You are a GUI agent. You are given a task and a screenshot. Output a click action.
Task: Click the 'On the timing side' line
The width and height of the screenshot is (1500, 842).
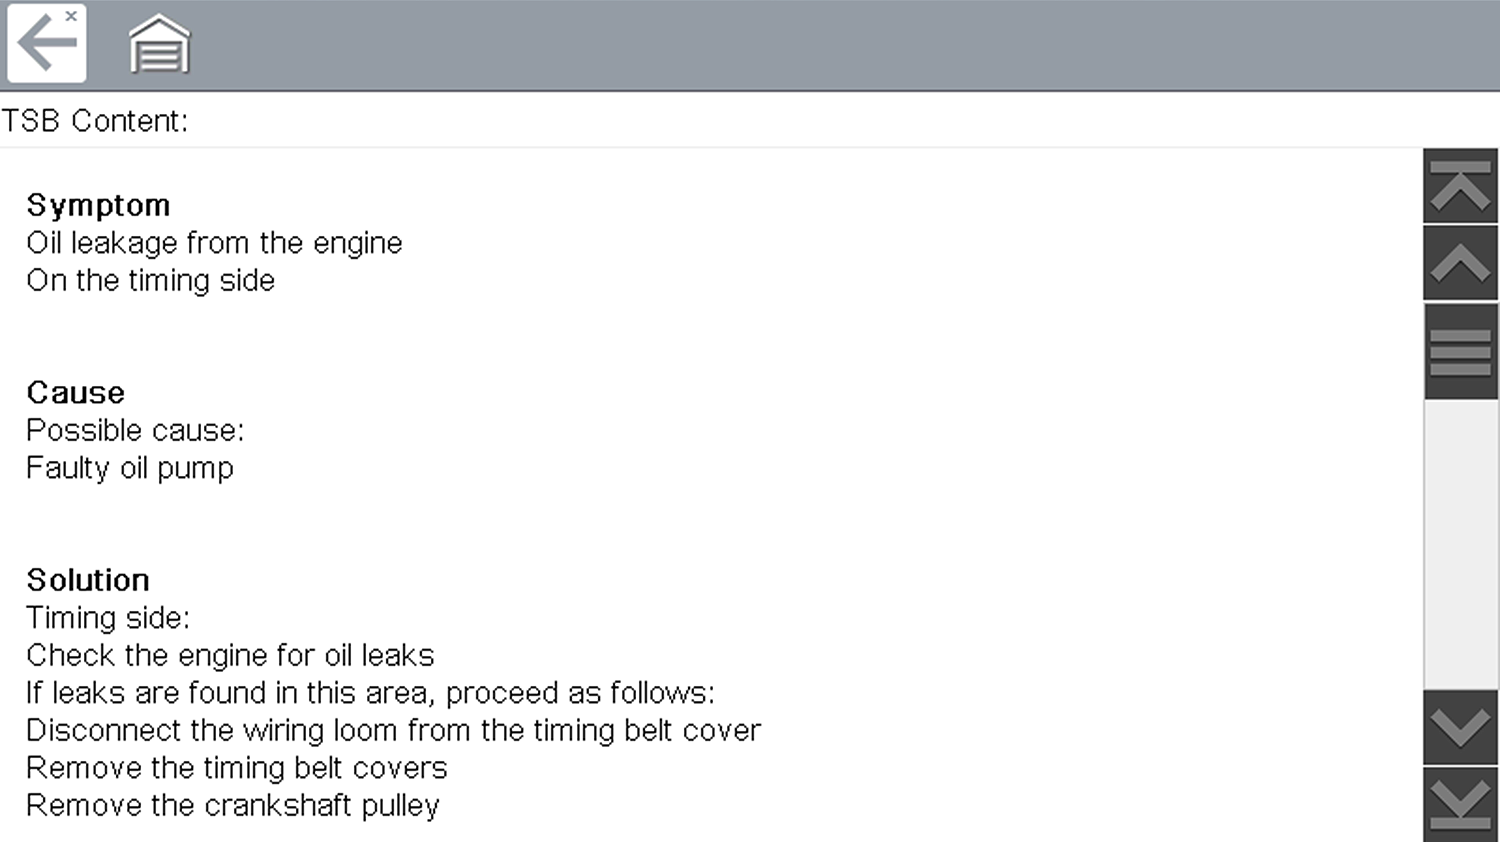(150, 280)
